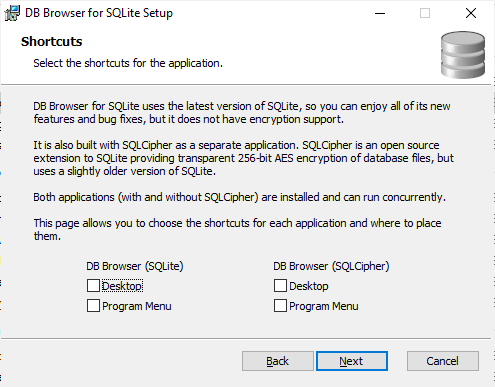Click the database cylinder logo
495x387 pixels.
click(463, 55)
